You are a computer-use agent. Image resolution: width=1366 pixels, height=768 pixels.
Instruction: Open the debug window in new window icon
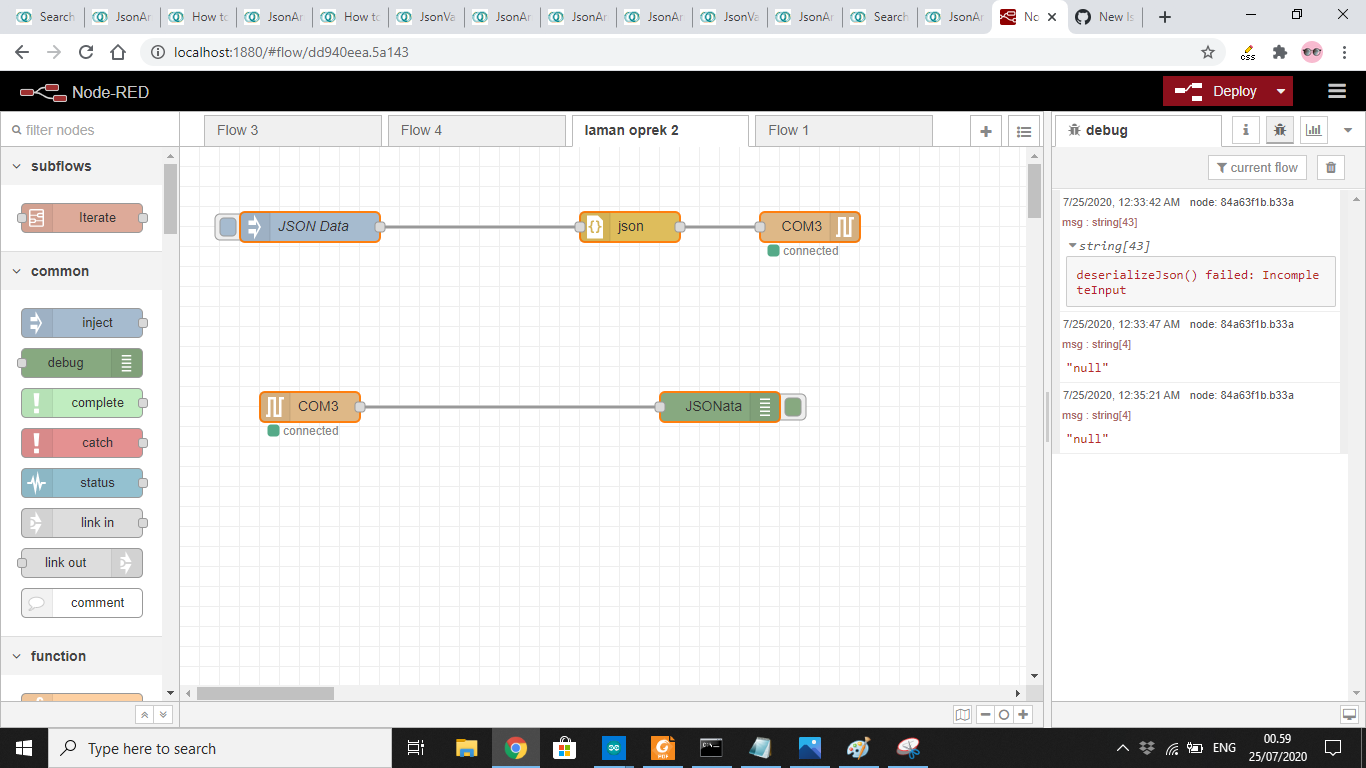[x=1348, y=714]
